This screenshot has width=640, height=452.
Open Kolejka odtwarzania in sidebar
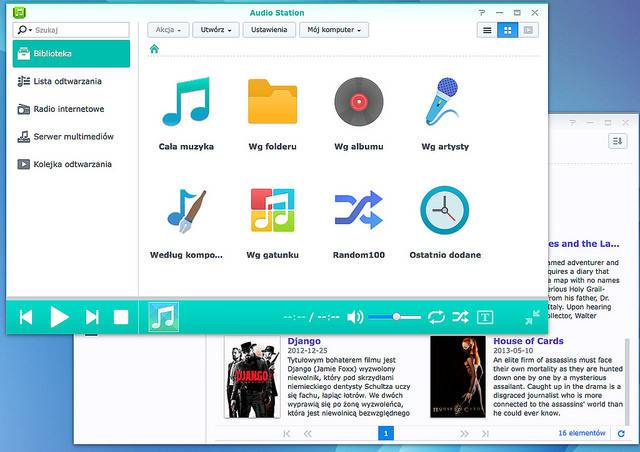coord(71,164)
